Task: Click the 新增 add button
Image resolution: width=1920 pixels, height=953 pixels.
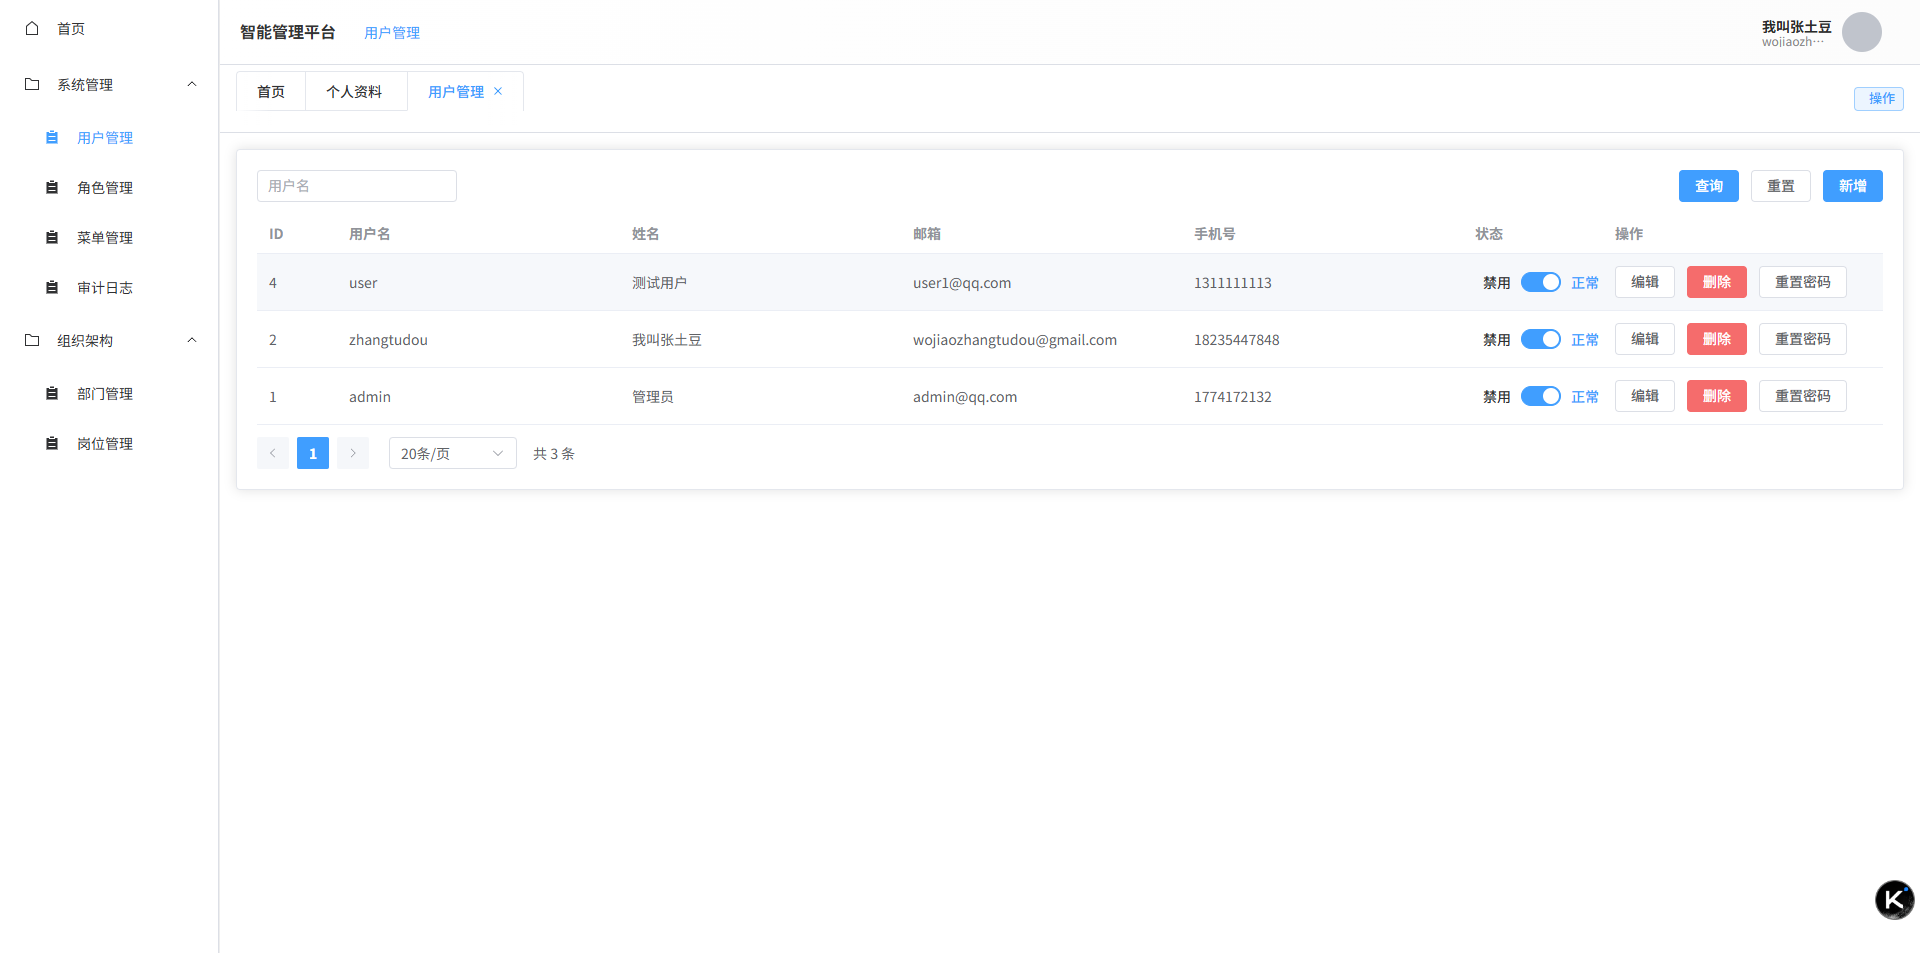Action: (1852, 186)
